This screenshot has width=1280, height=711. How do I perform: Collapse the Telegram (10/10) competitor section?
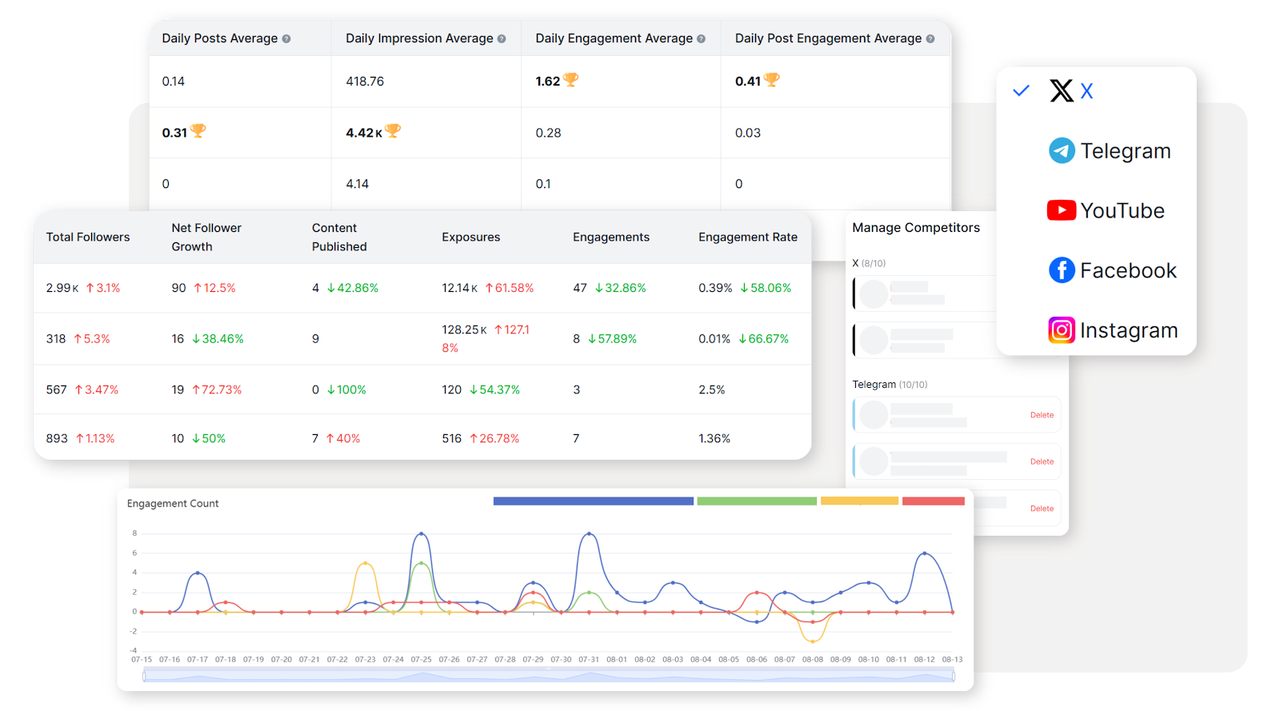[x=885, y=383]
